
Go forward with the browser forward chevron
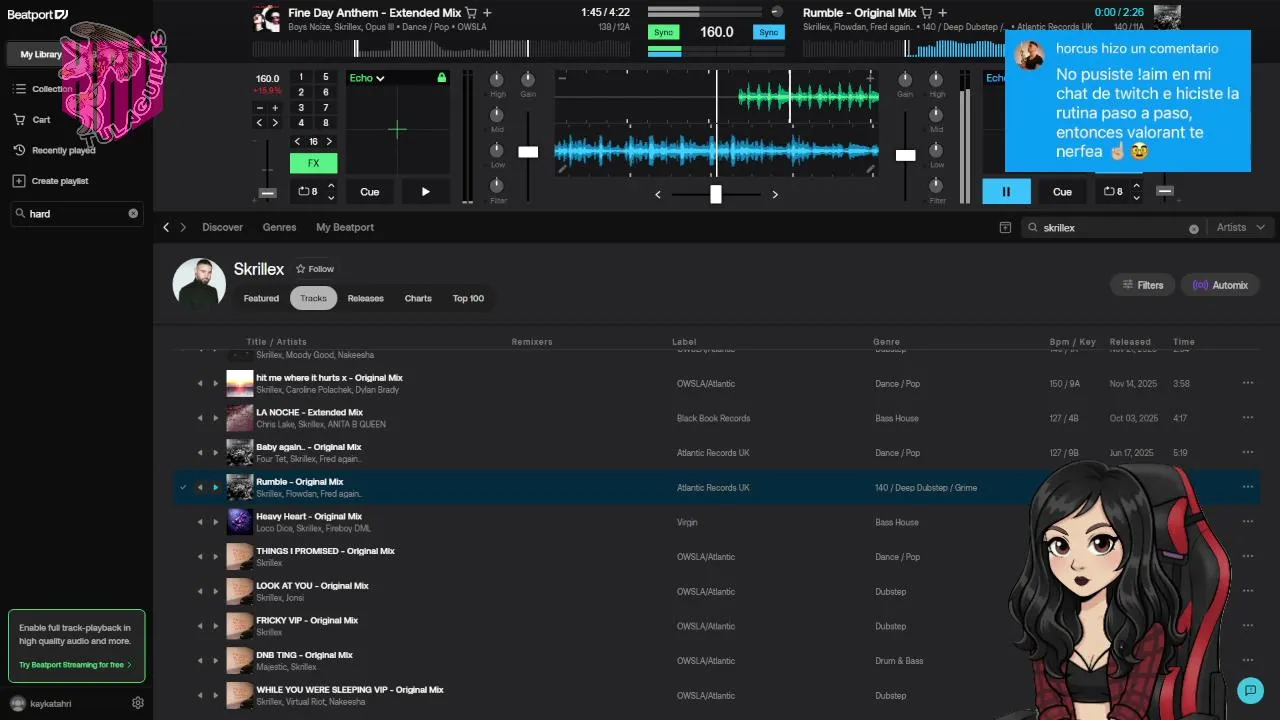coord(183,228)
